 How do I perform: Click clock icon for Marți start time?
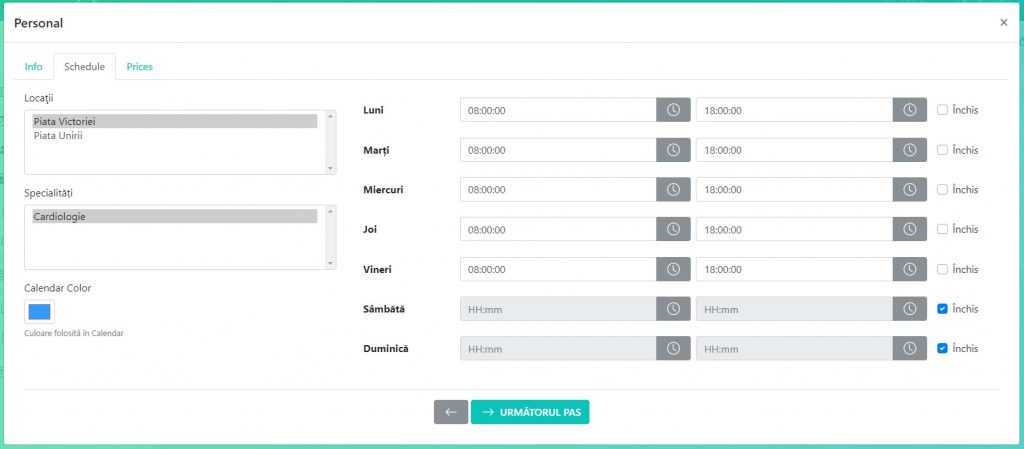coord(673,150)
